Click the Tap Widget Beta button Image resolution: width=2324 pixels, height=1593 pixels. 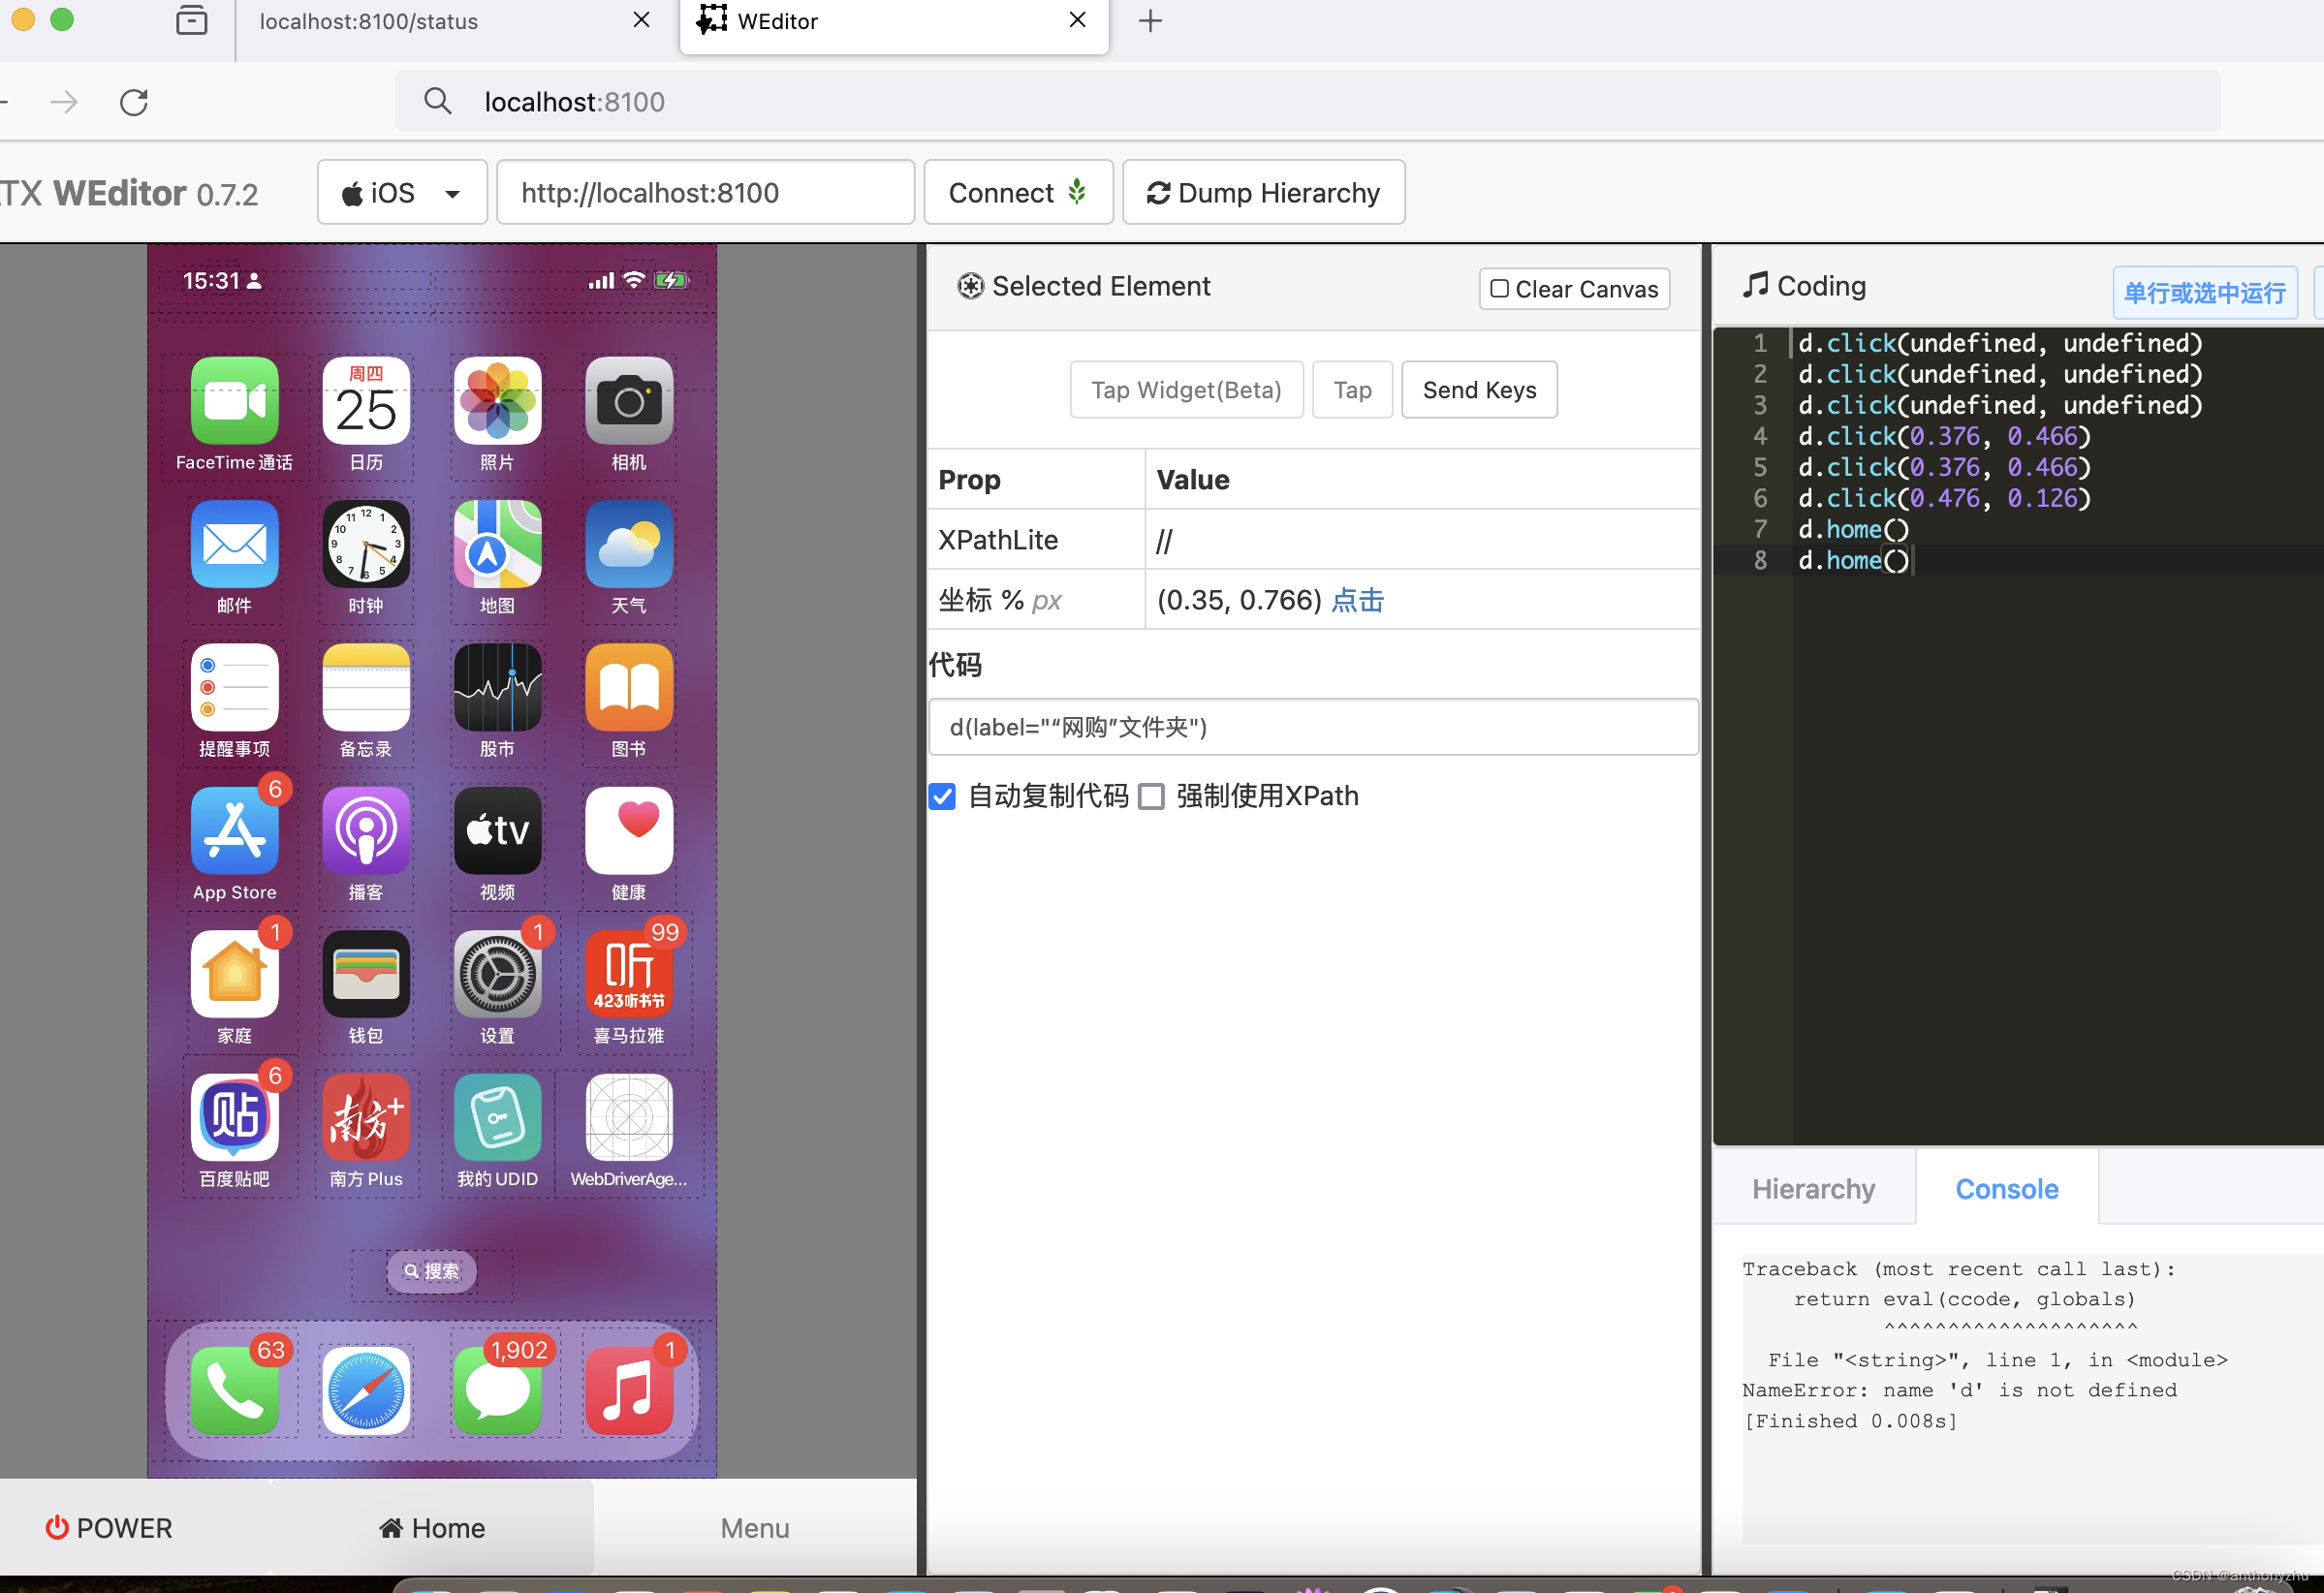1185,390
